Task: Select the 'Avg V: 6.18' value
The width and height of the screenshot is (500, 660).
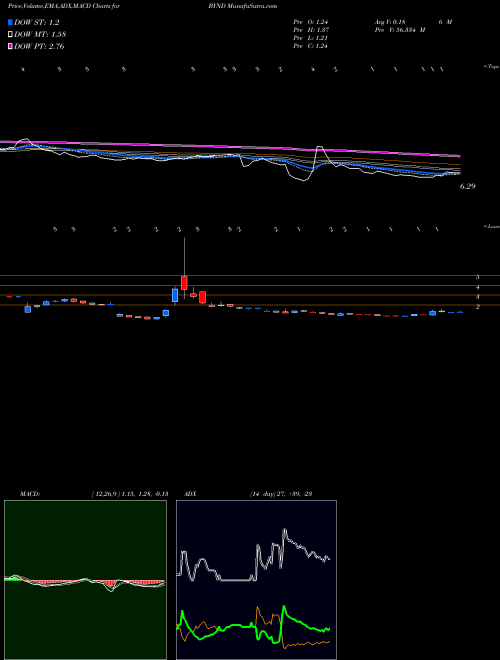Action: pyautogui.click(x=391, y=22)
